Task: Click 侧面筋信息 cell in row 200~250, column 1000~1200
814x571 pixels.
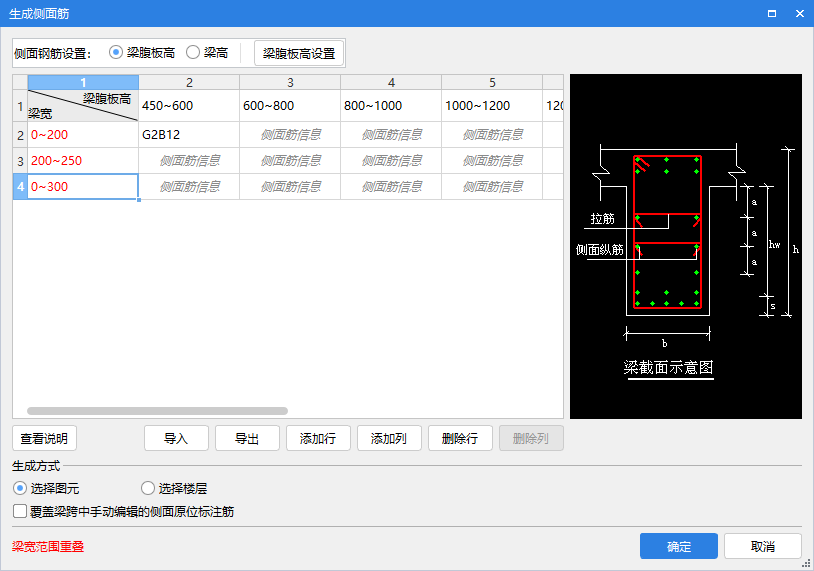Action: [x=492, y=161]
